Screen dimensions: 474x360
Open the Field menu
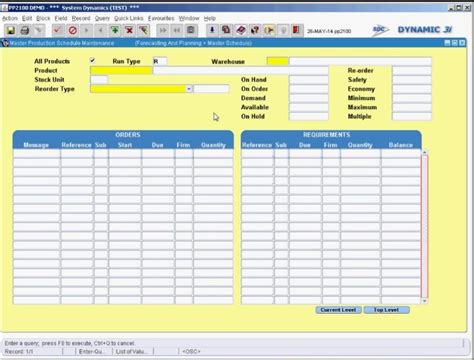tap(61, 18)
